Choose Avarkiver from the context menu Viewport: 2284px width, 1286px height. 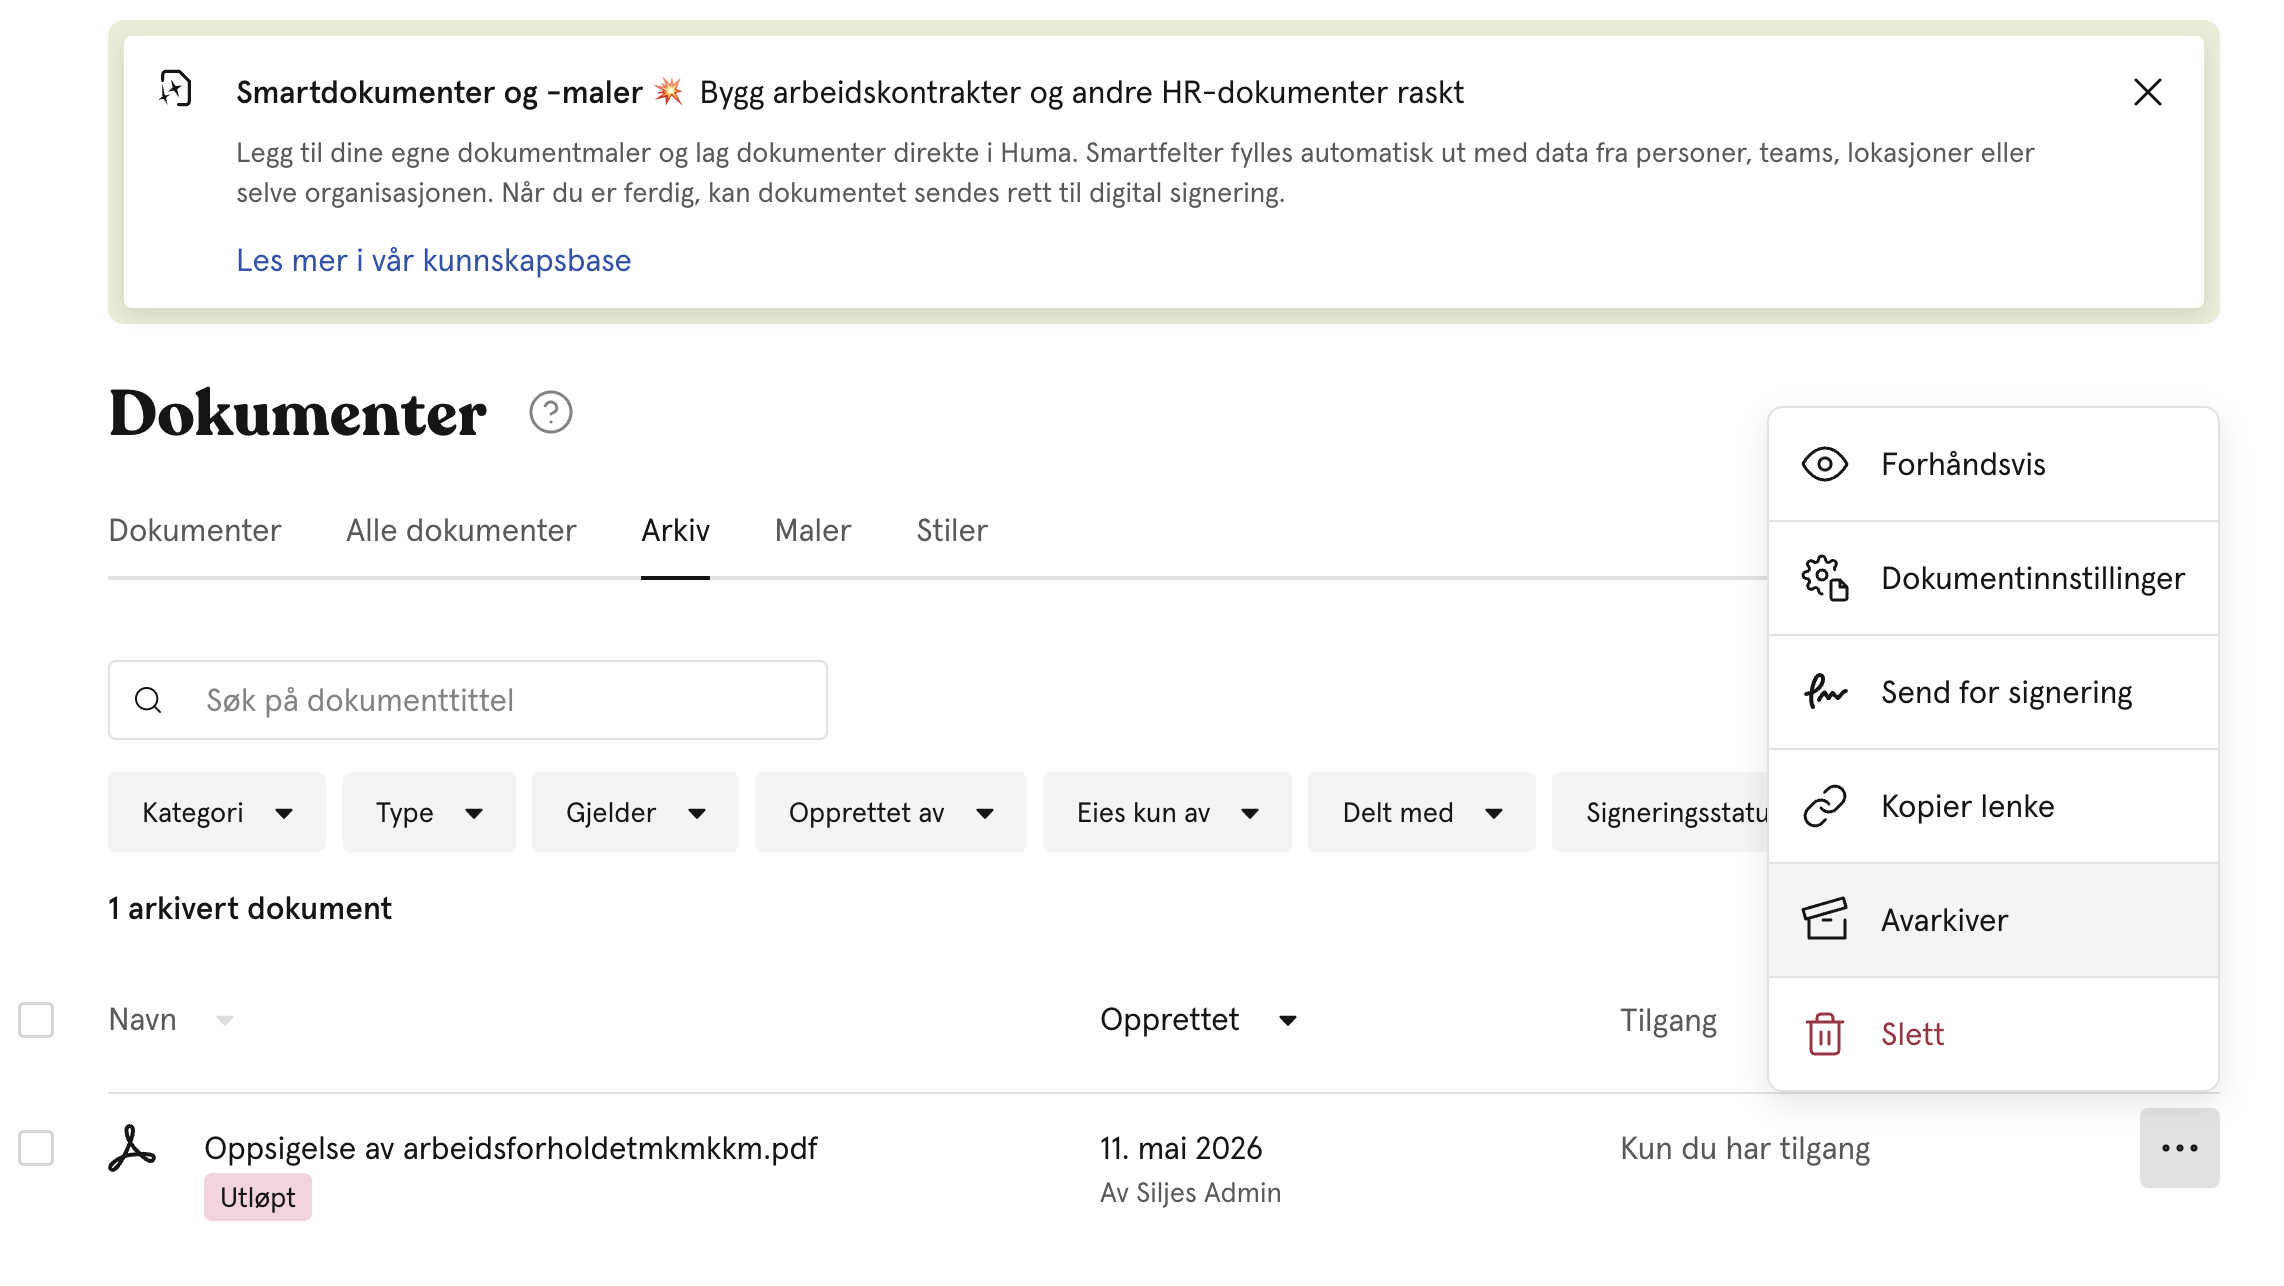(1993, 920)
